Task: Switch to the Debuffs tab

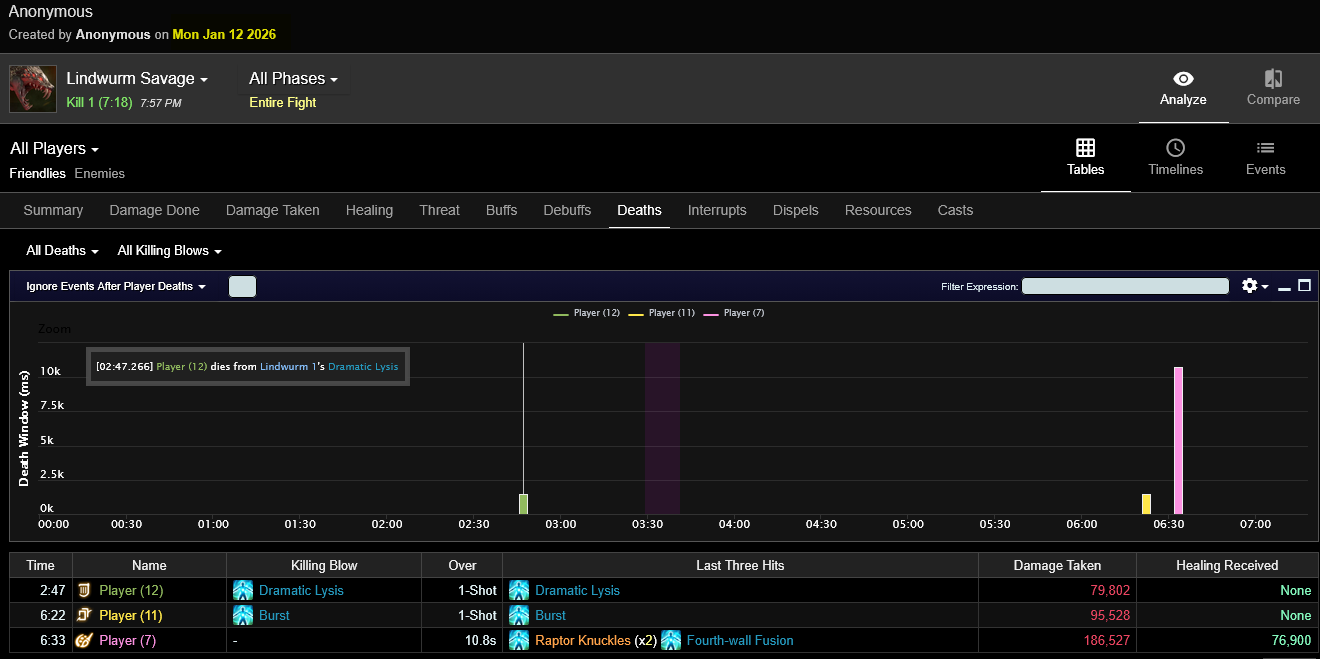Action: [x=567, y=210]
